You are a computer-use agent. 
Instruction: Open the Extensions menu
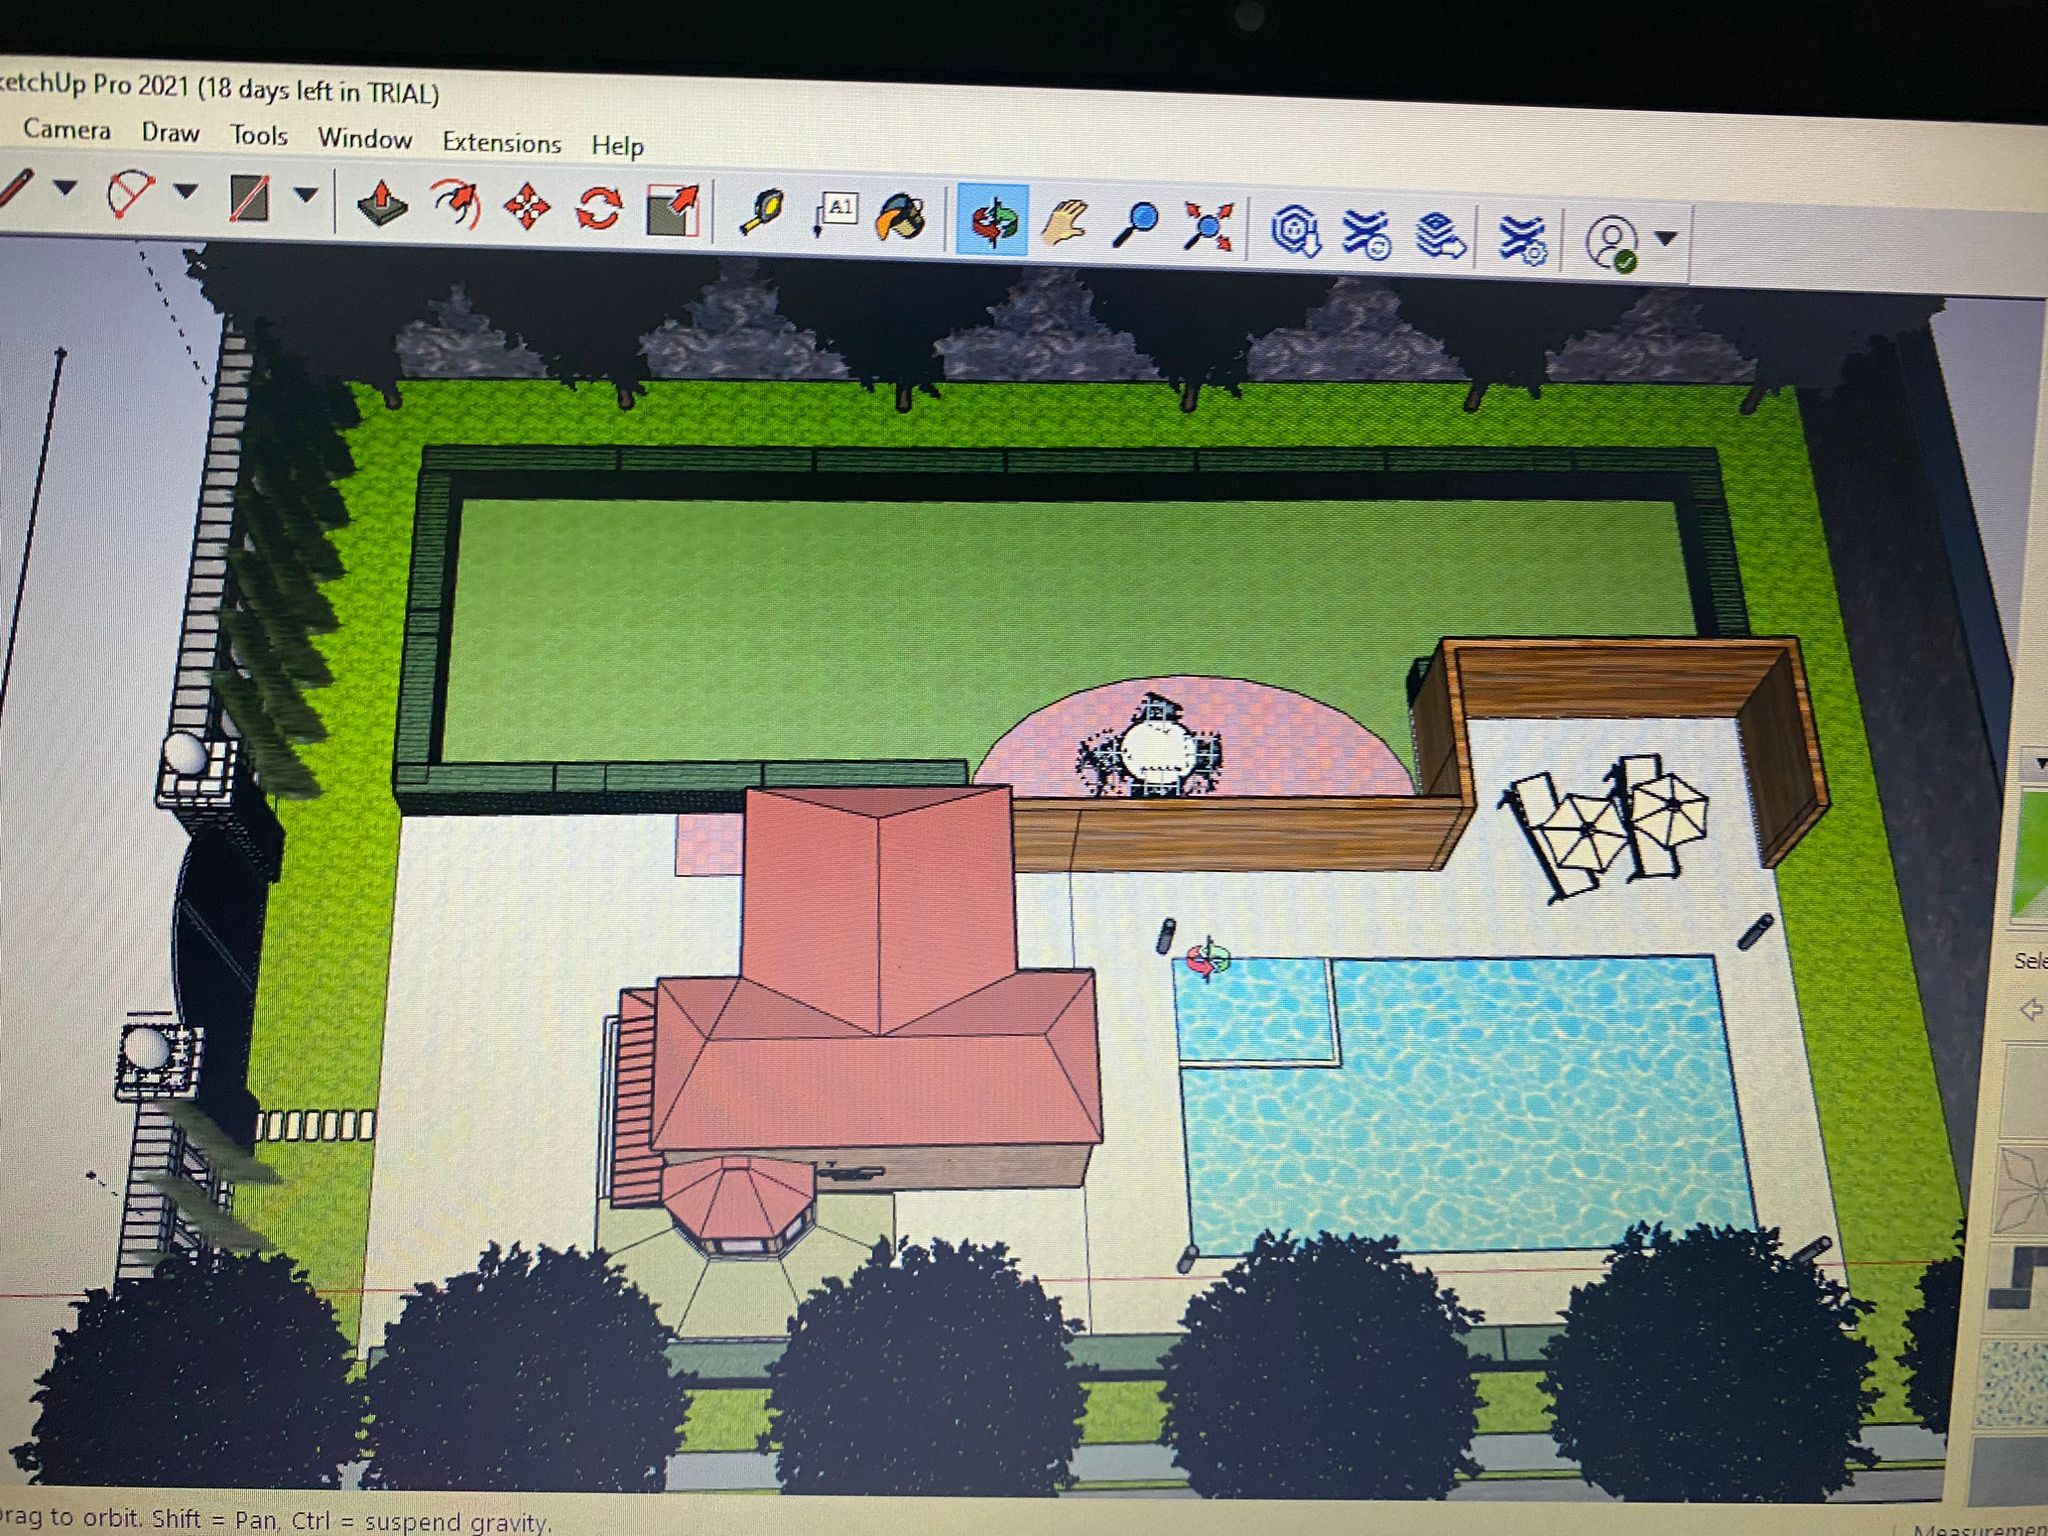tap(502, 142)
